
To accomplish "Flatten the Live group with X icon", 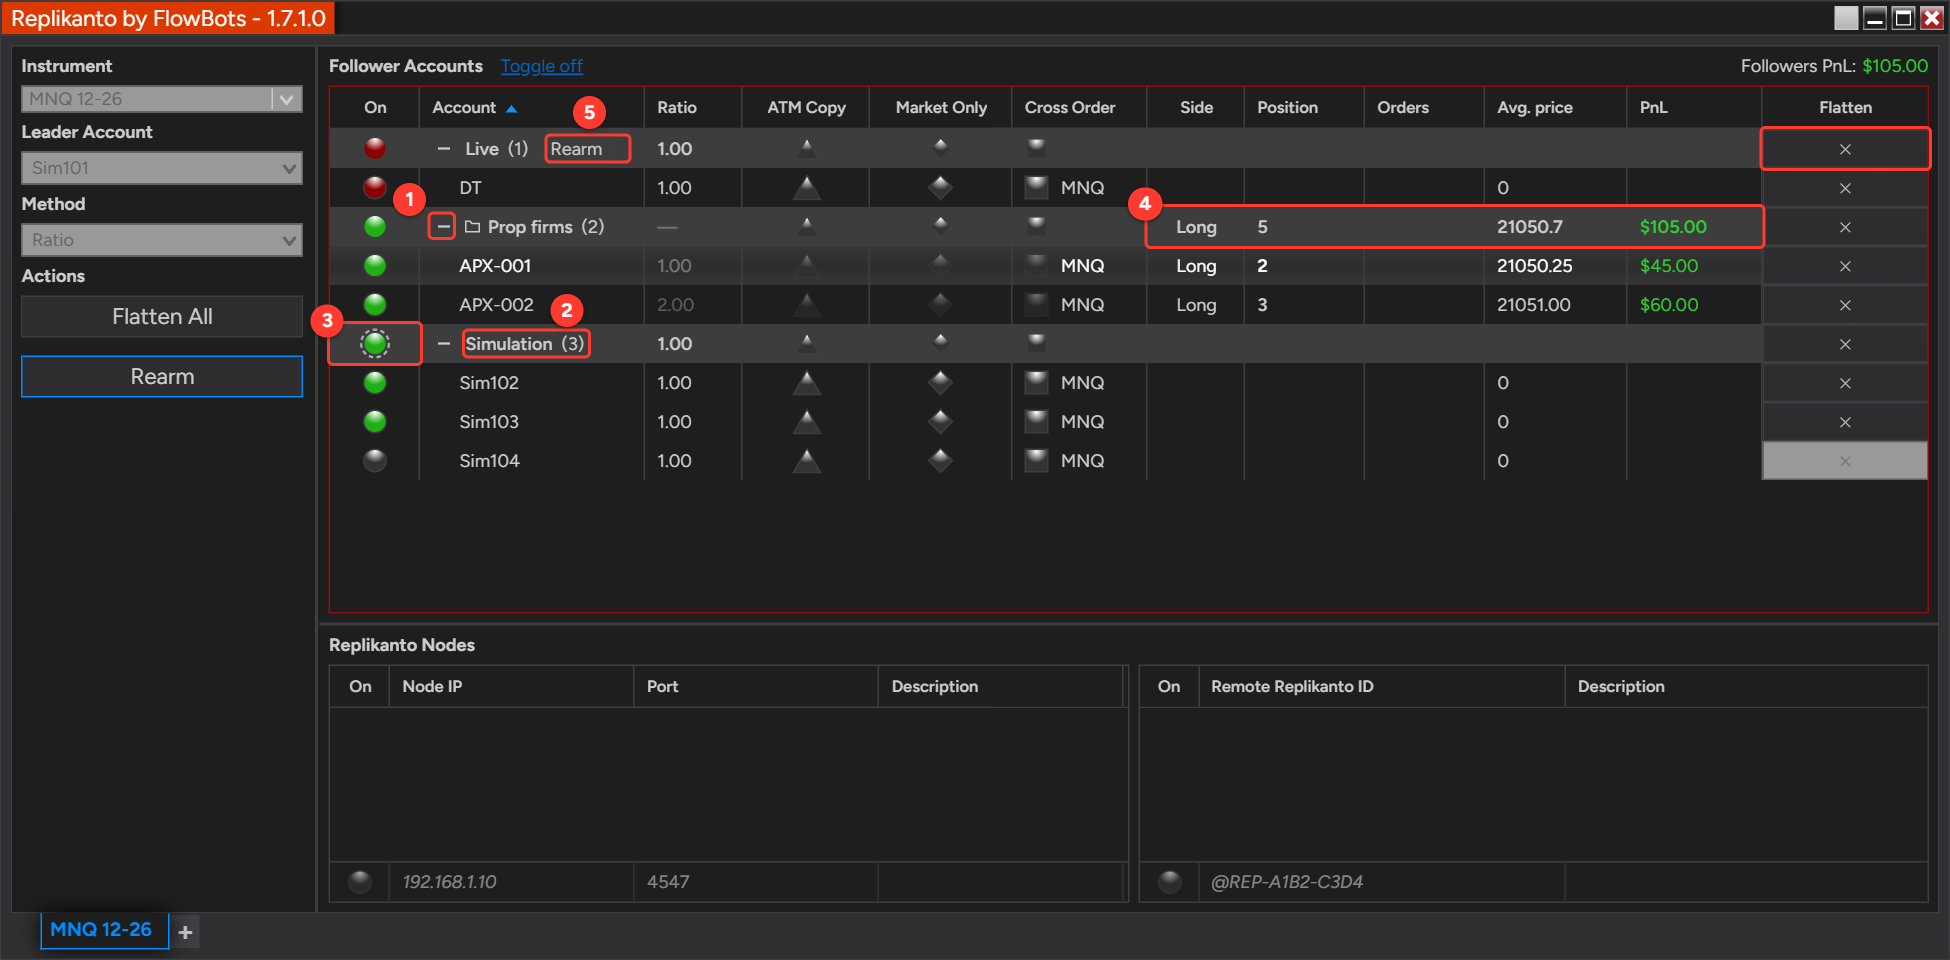I will pyautogui.click(x=1845, y=149).
